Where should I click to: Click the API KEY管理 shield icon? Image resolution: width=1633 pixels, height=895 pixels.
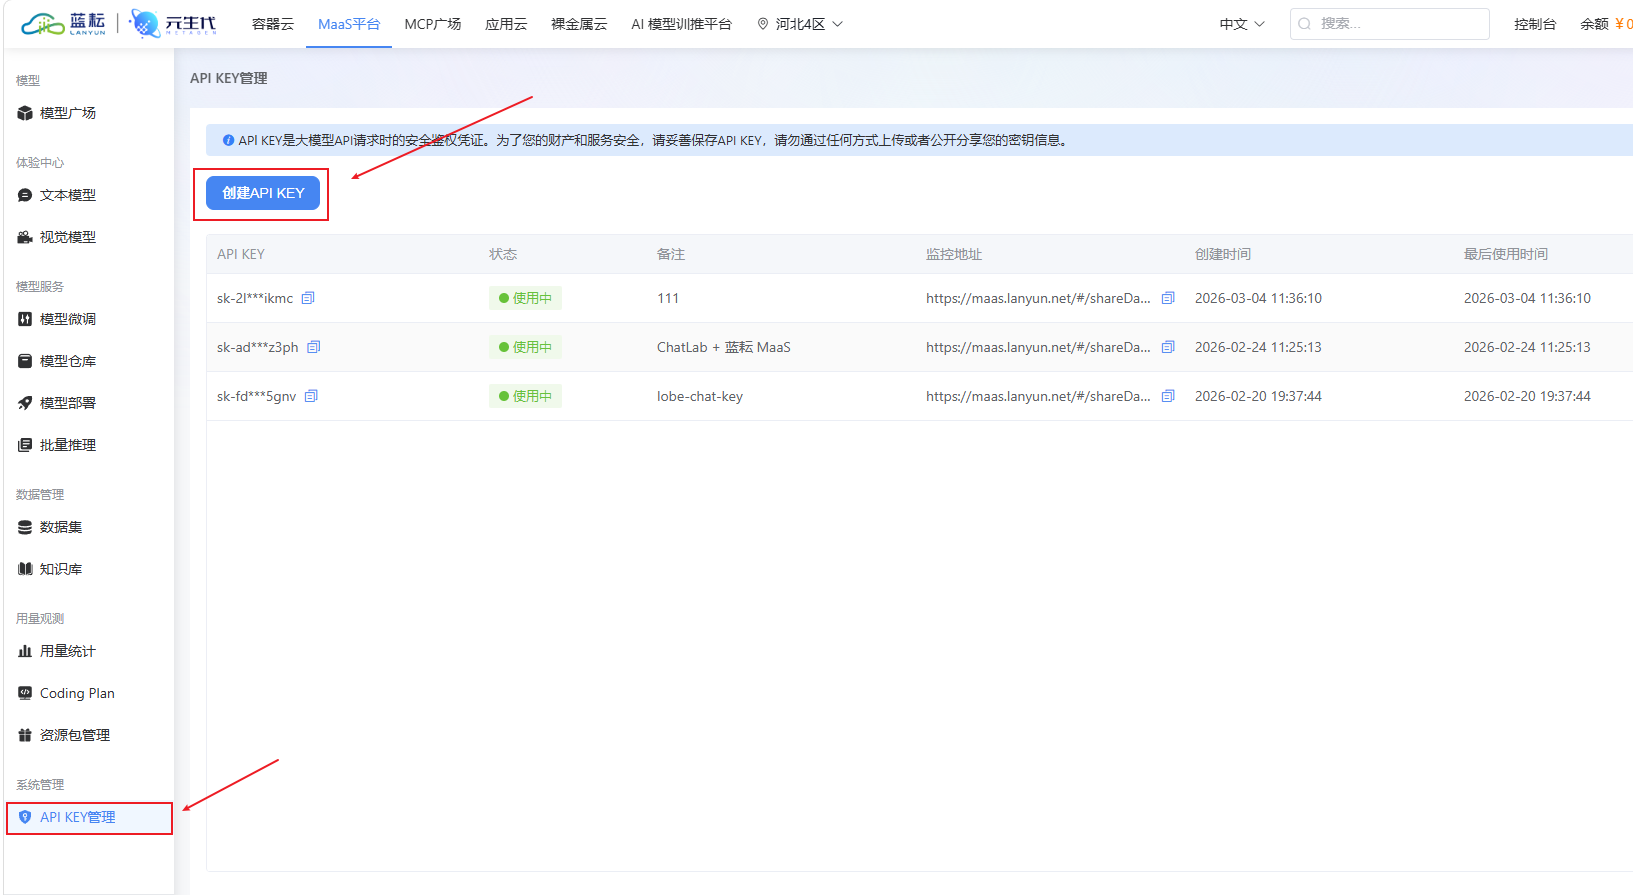(x=25, y=817)
